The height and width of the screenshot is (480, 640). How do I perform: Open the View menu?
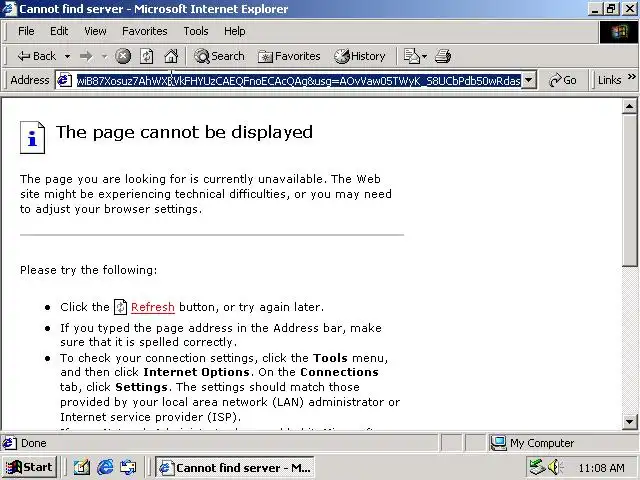[95, 31]
